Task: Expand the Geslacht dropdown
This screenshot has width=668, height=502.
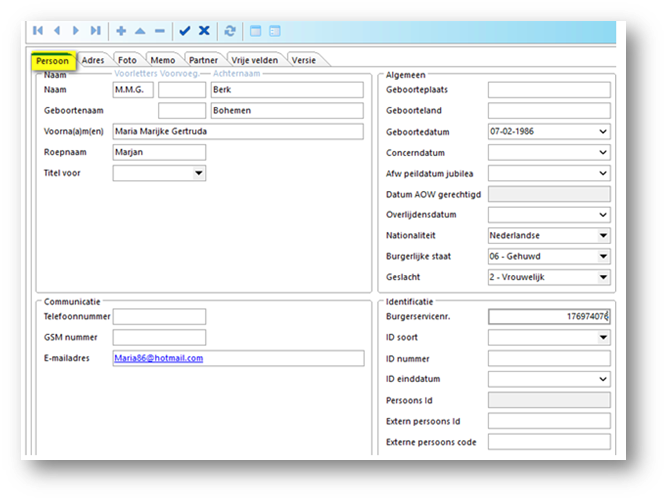Action: point(603,277)
